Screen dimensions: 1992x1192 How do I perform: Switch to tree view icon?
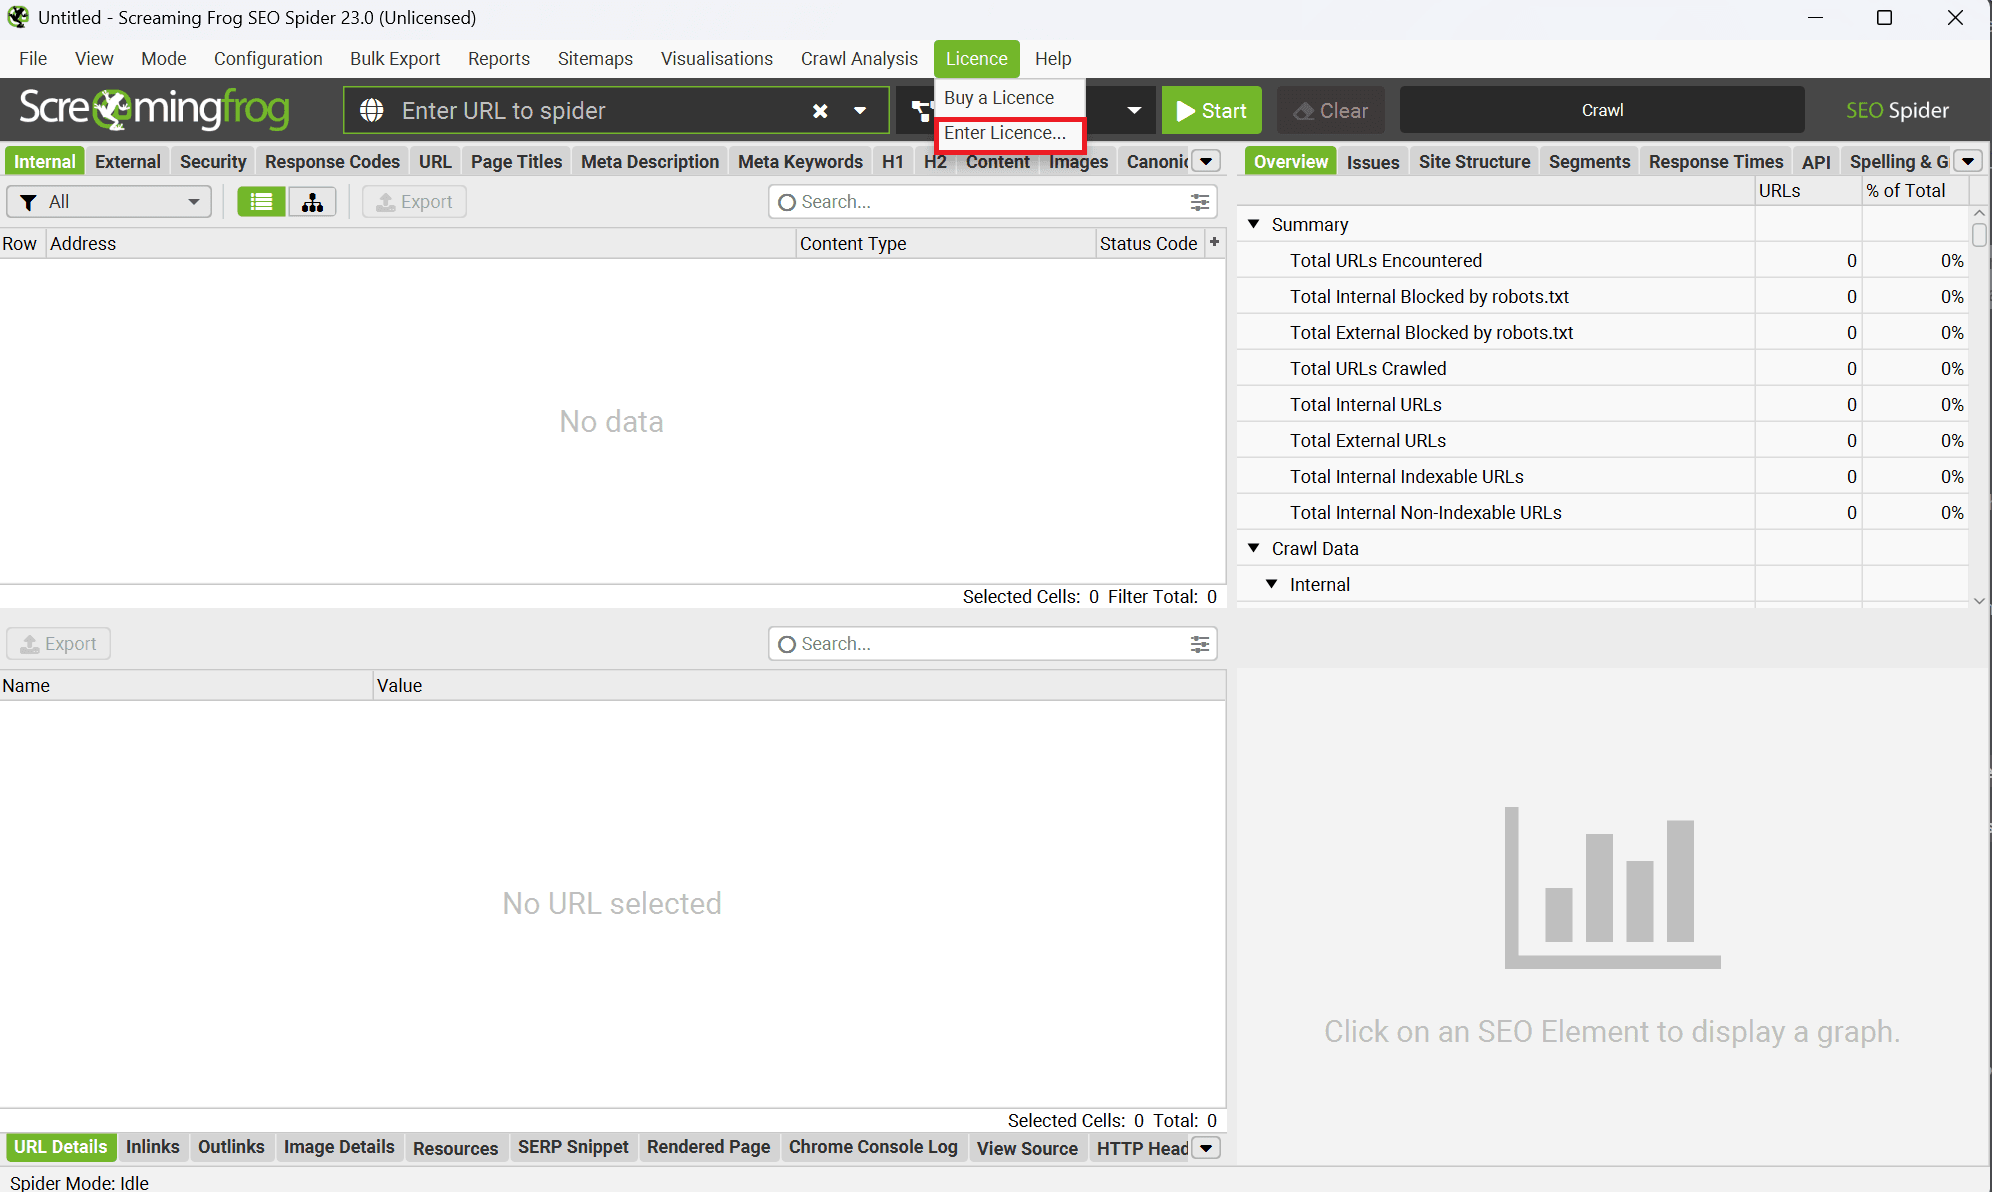(312, 202)
